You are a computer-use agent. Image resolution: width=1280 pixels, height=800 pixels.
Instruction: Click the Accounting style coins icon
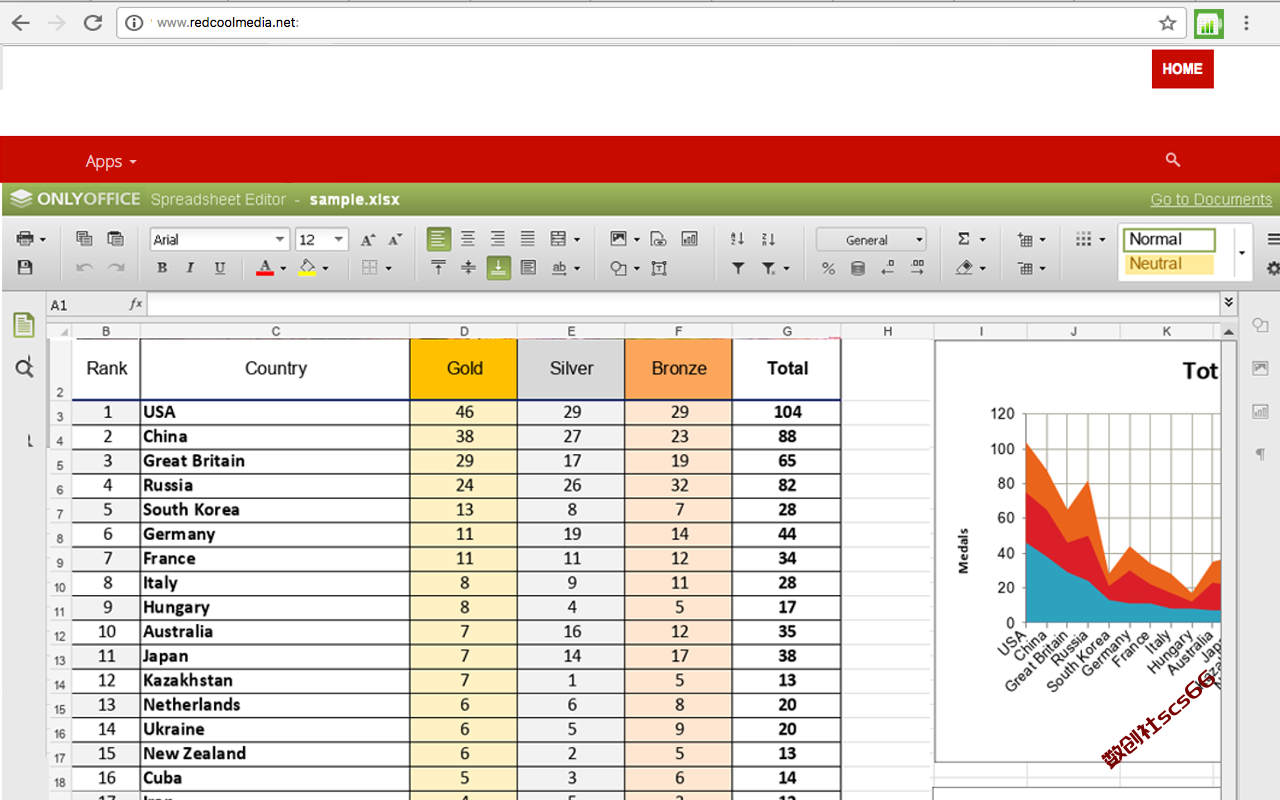pos(857,268)
